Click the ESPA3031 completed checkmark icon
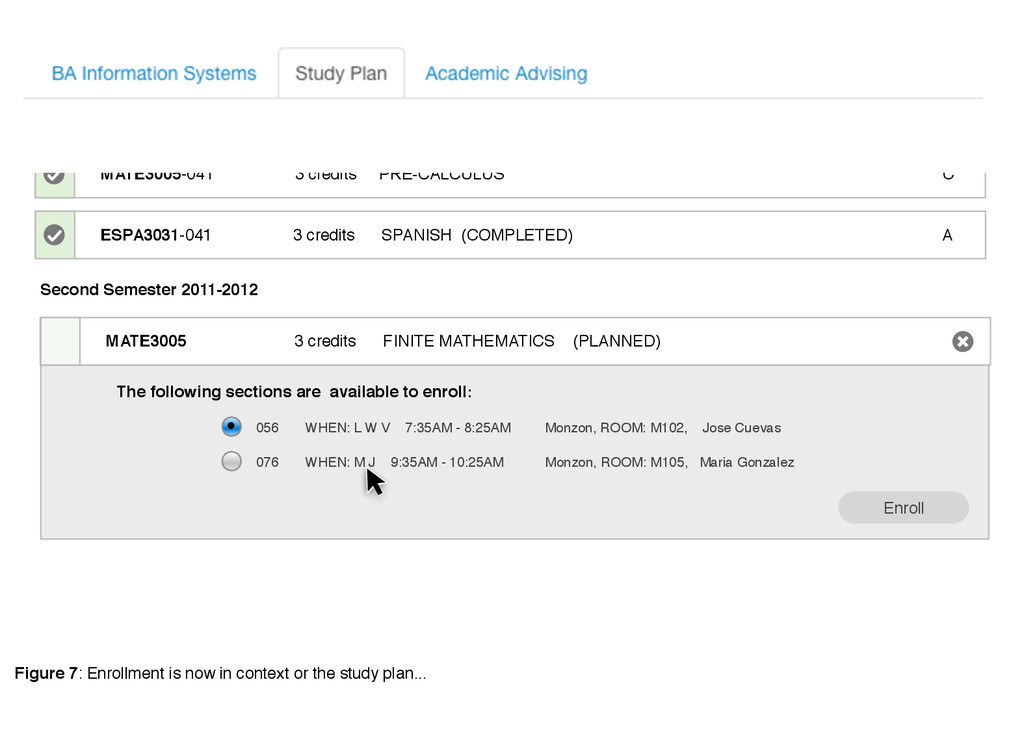The height and width of the screenshot is (749, 1024). point(54,235)
